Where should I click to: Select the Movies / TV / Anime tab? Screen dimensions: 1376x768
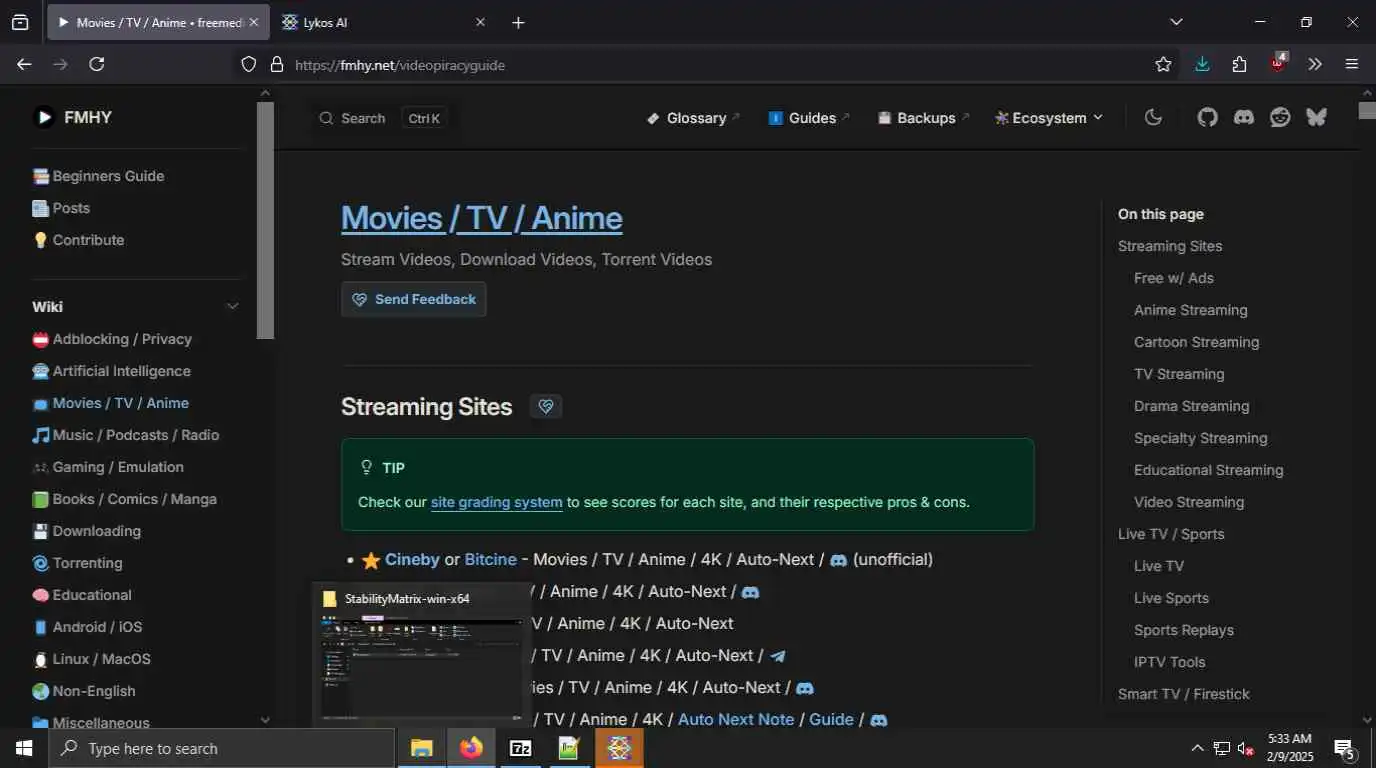(158, 22)
